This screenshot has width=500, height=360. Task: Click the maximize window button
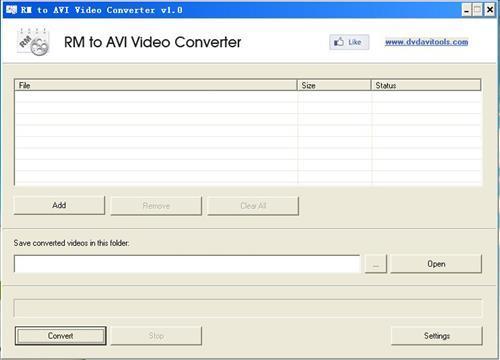(478, 10)
